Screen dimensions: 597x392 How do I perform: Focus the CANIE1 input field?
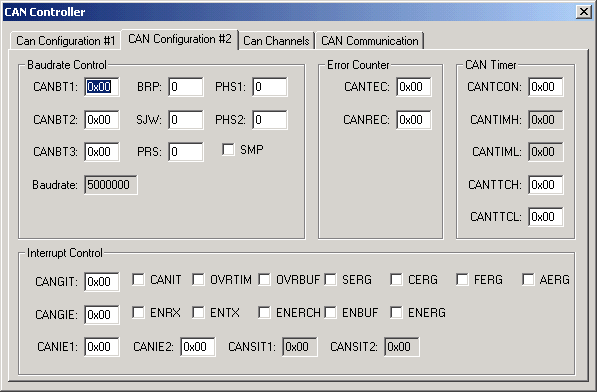[102, 347]
